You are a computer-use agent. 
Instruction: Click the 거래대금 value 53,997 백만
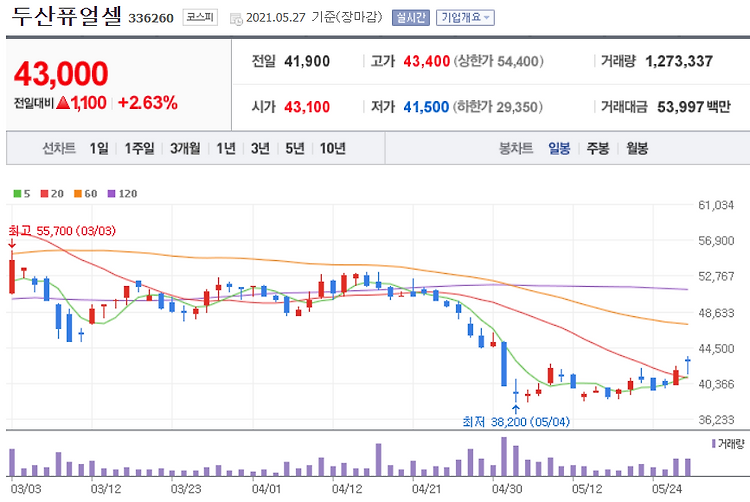pos(694,107)
